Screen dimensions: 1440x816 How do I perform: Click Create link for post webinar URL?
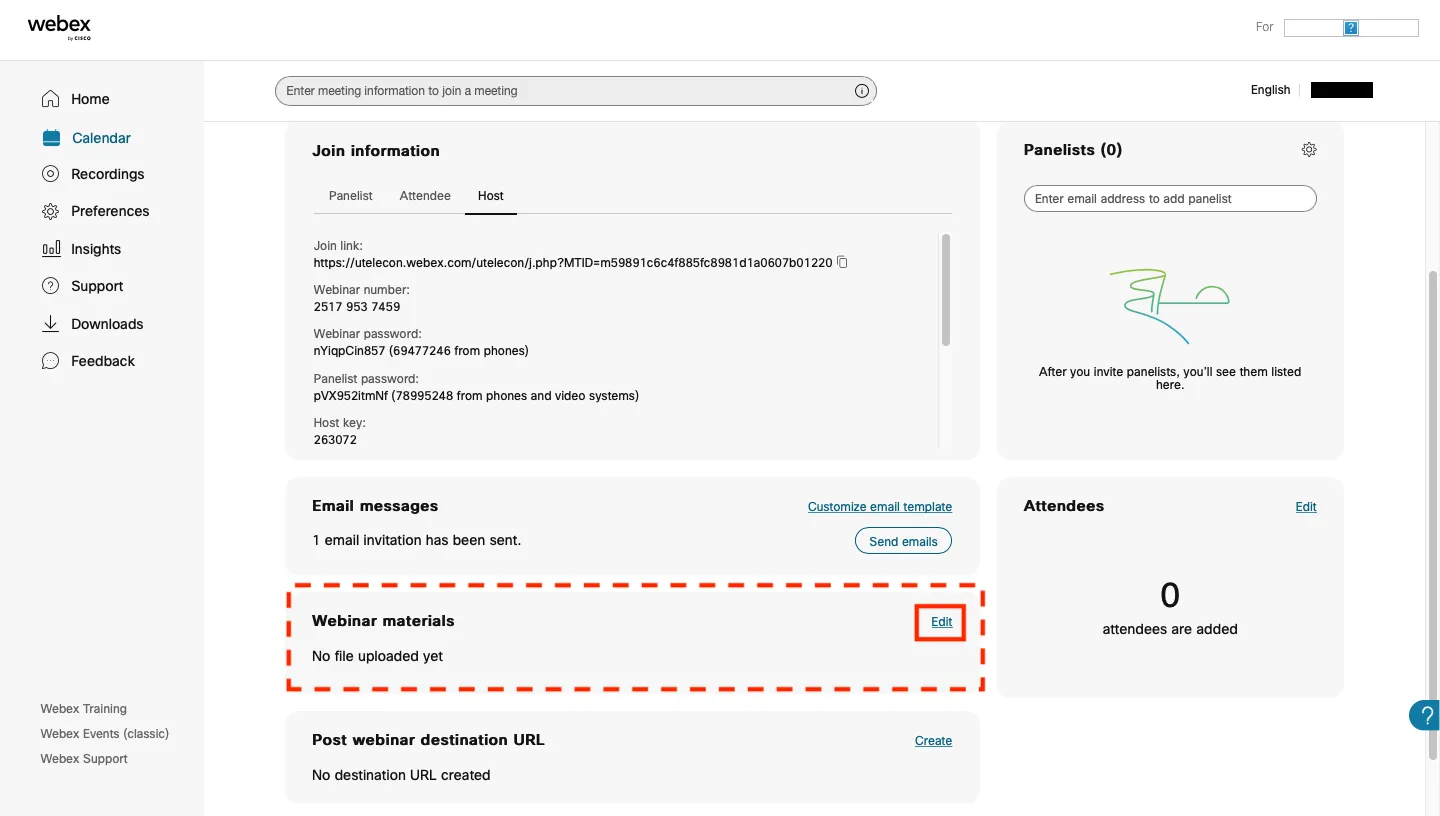pos(933,741)
